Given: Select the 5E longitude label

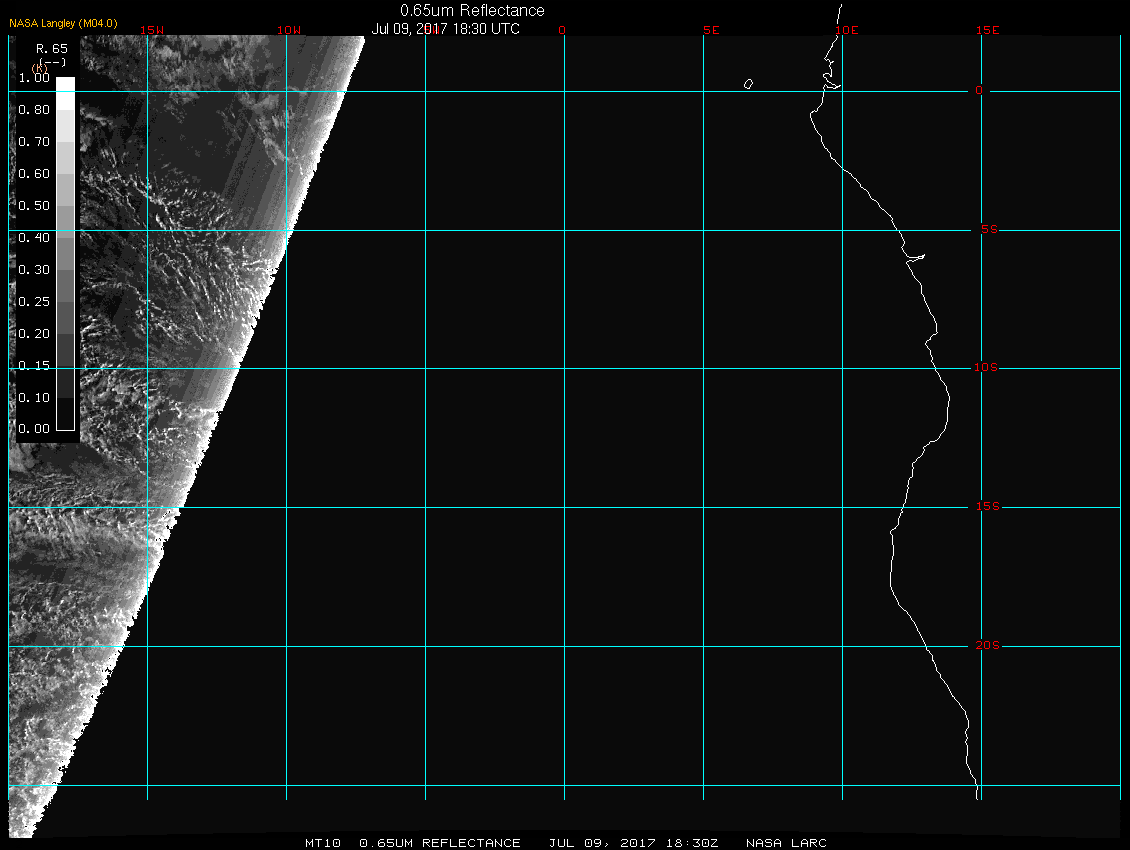Looking at the screenshot, I should tap(711, 30).
